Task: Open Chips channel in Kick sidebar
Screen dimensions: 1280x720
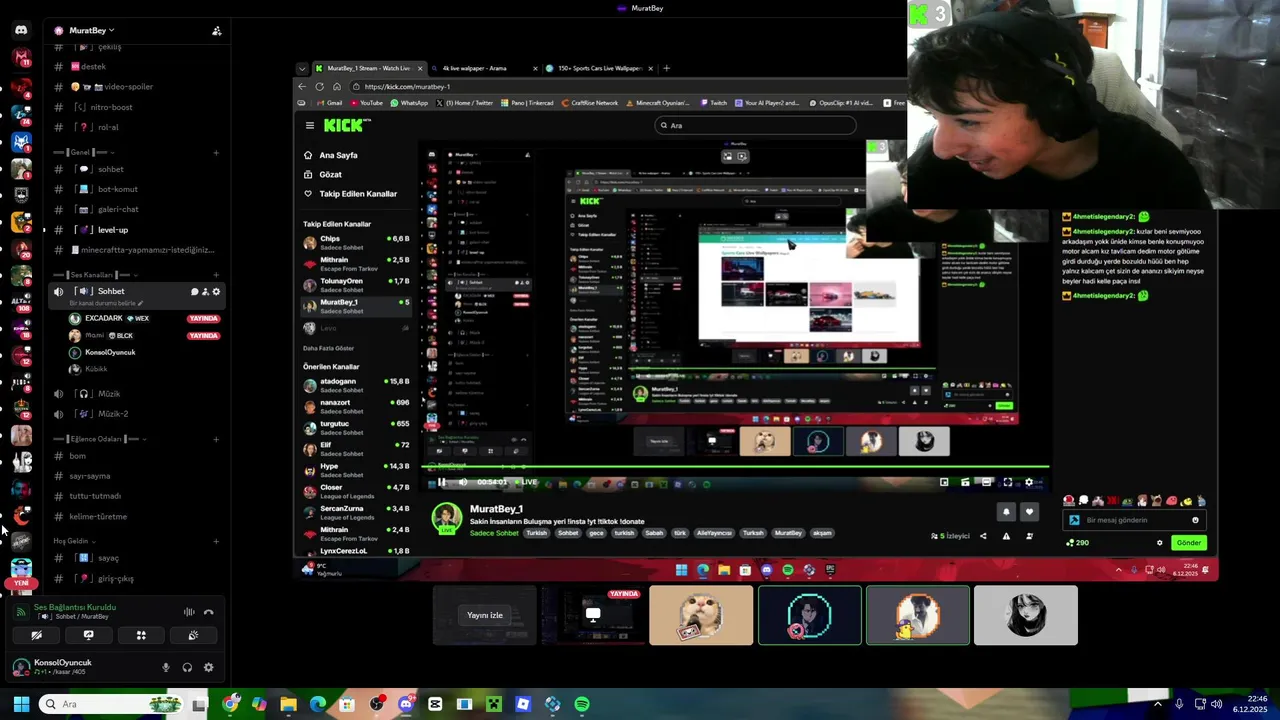Action: pyautogui.click(x=356, y=242)
